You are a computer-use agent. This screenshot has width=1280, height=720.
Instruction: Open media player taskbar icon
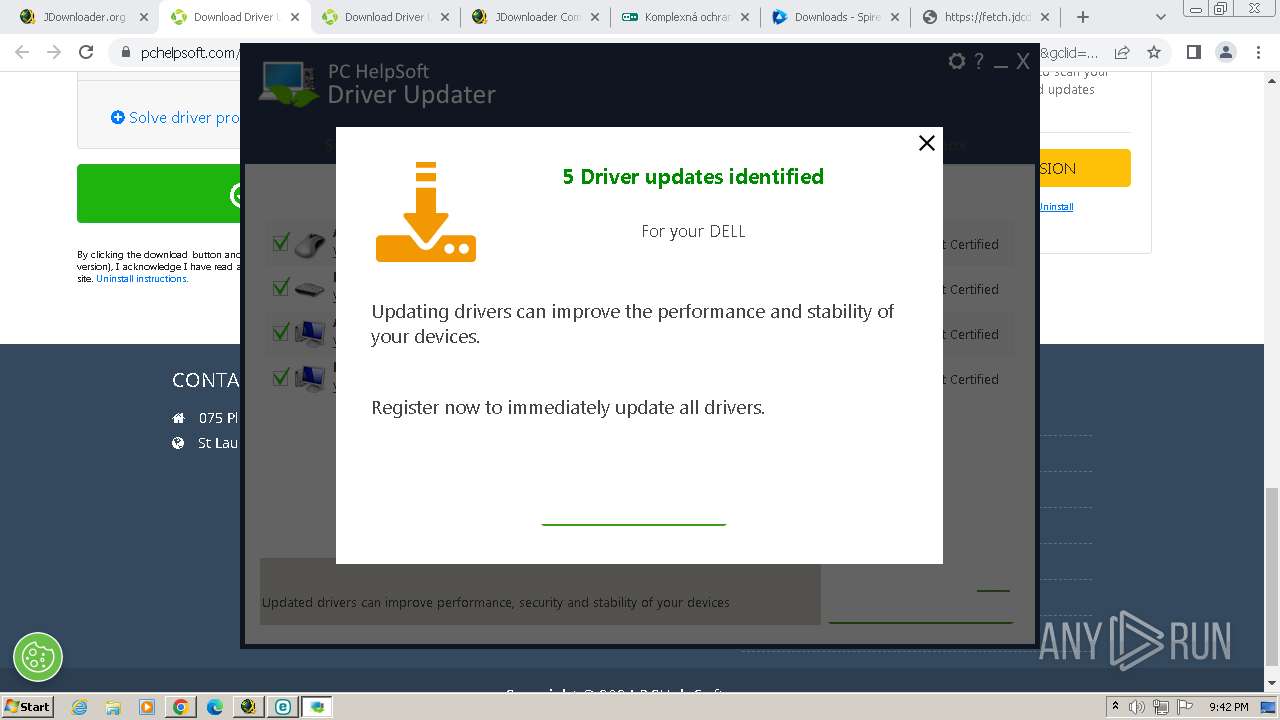point(147,707)
